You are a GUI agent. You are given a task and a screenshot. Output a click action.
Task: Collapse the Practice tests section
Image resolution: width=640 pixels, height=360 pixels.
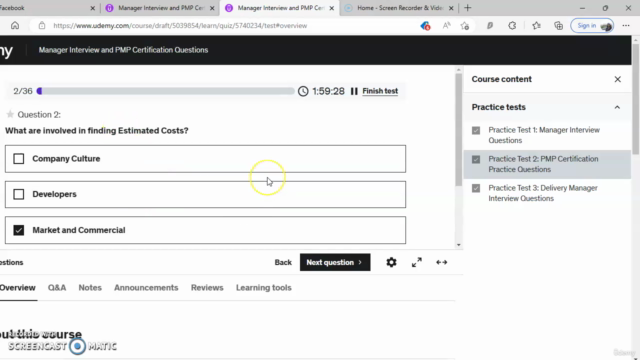click(x=617, y=107)
